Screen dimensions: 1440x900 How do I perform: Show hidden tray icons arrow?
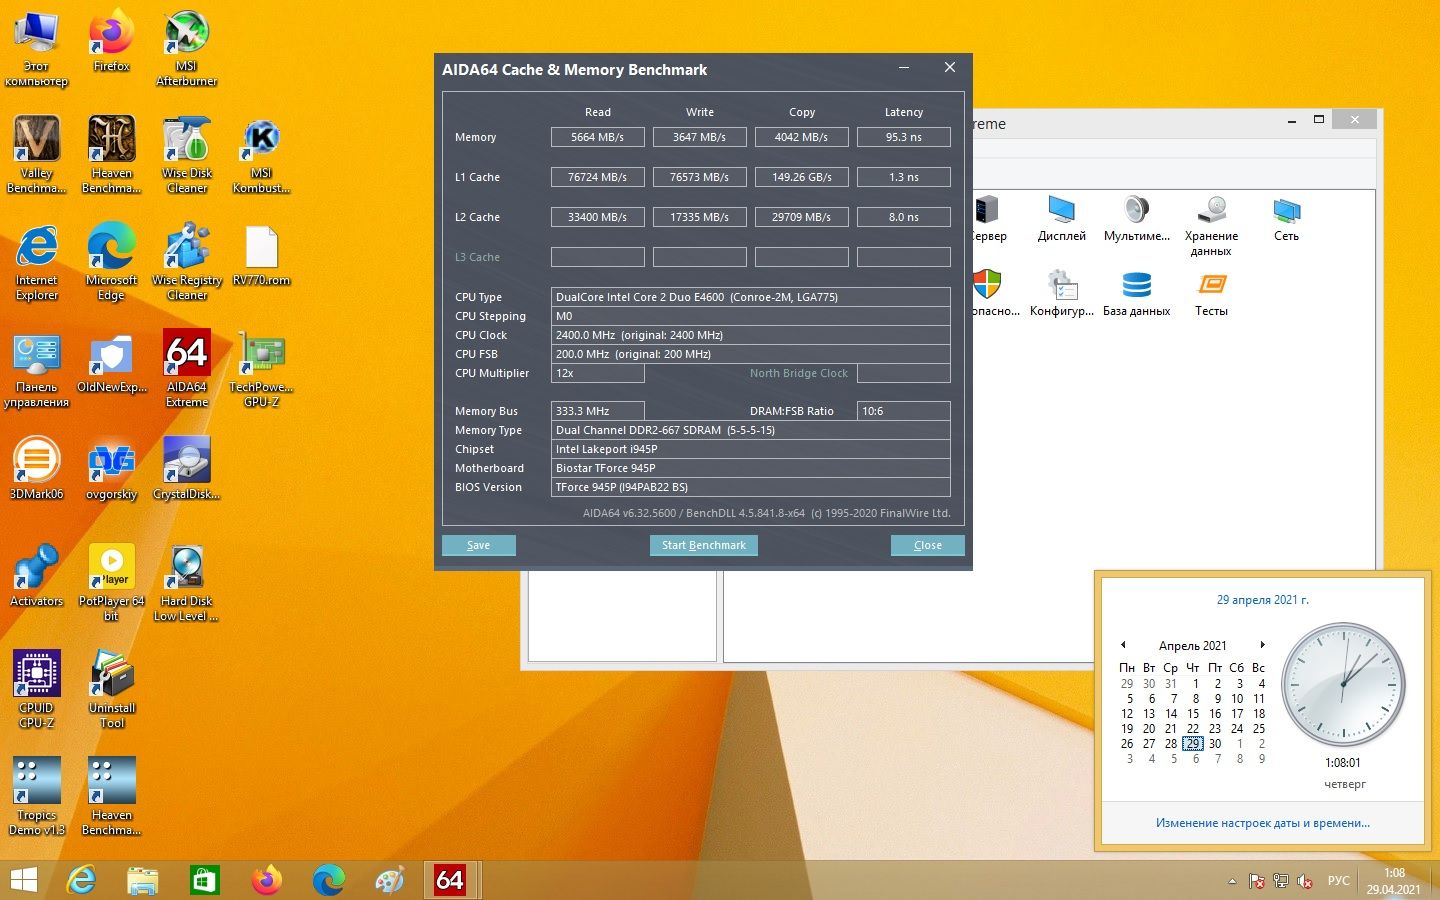1232,881
